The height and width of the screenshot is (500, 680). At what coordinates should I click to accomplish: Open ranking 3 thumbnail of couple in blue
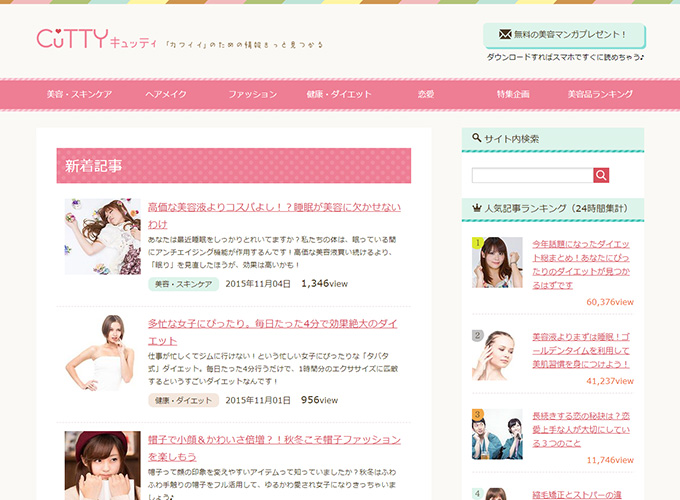497,434
